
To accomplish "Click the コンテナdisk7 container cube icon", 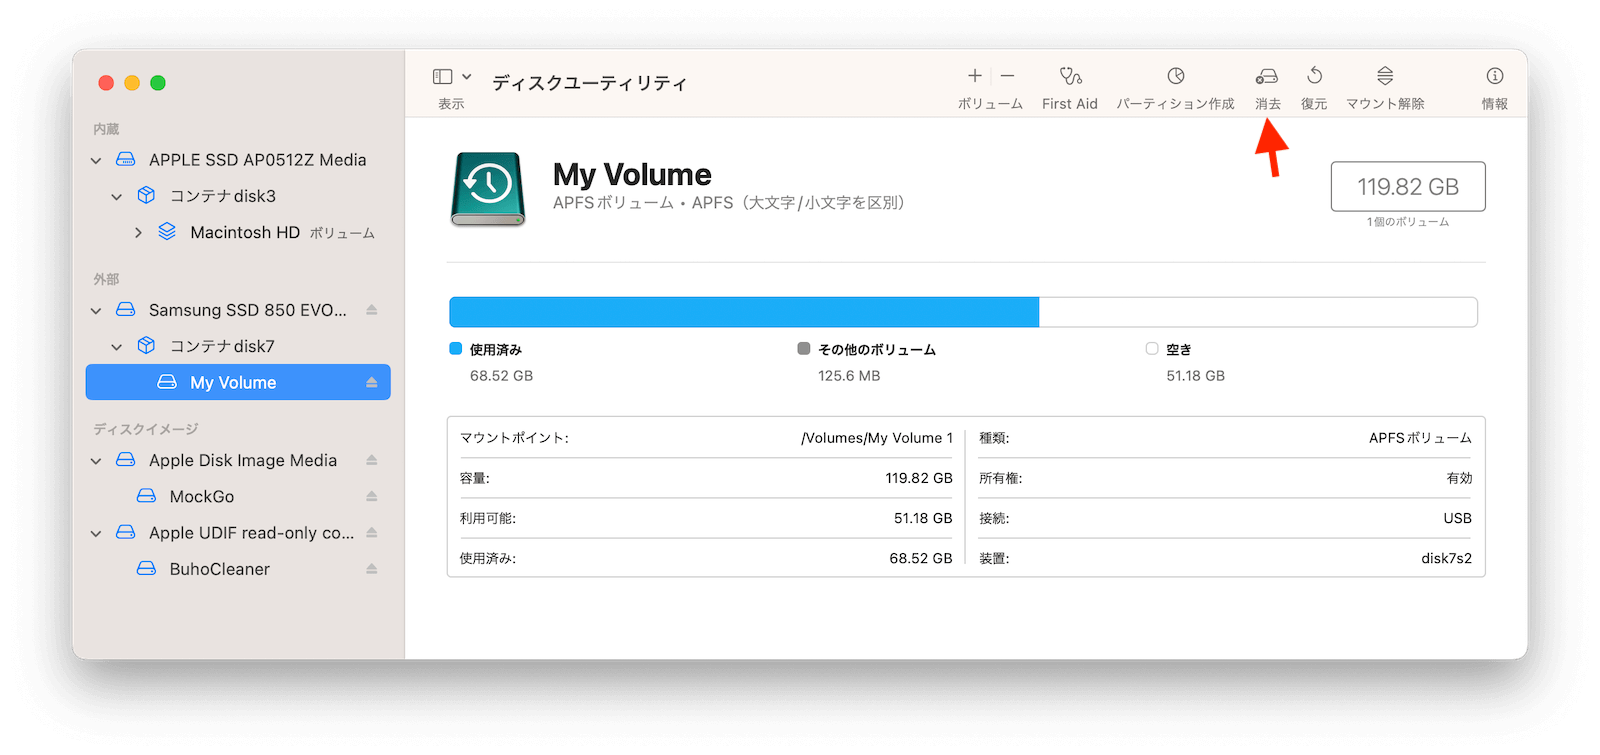I will tap(146, 345).
